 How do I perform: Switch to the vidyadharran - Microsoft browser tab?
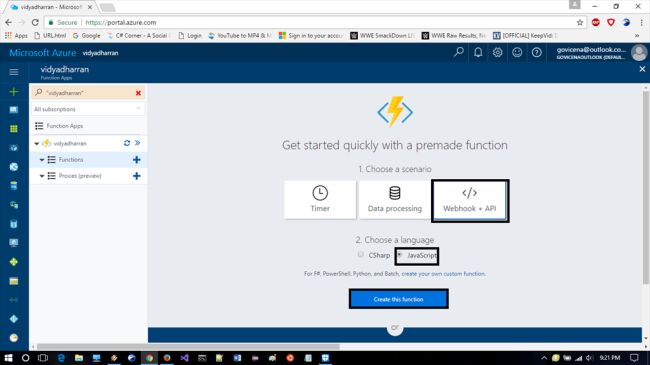click(x=51, y=7)
